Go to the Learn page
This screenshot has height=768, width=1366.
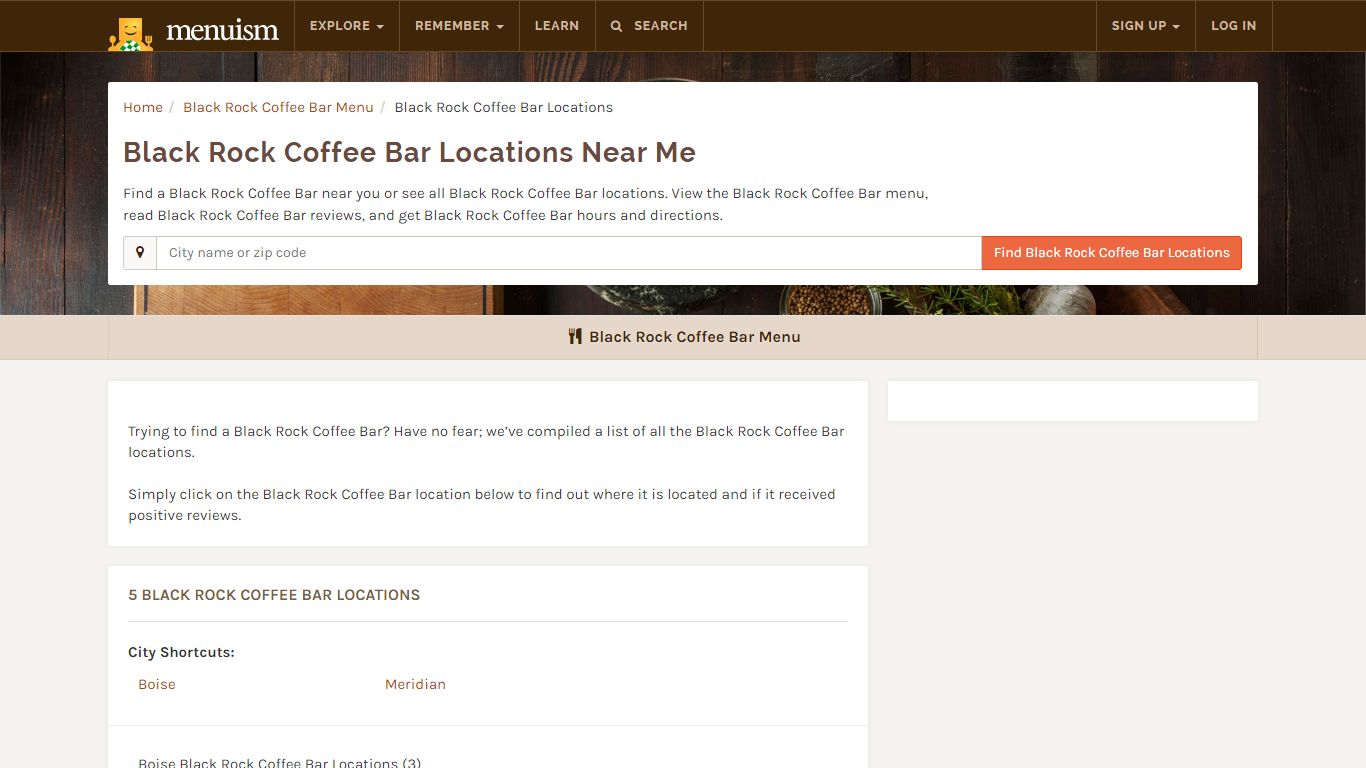[557, 26]
